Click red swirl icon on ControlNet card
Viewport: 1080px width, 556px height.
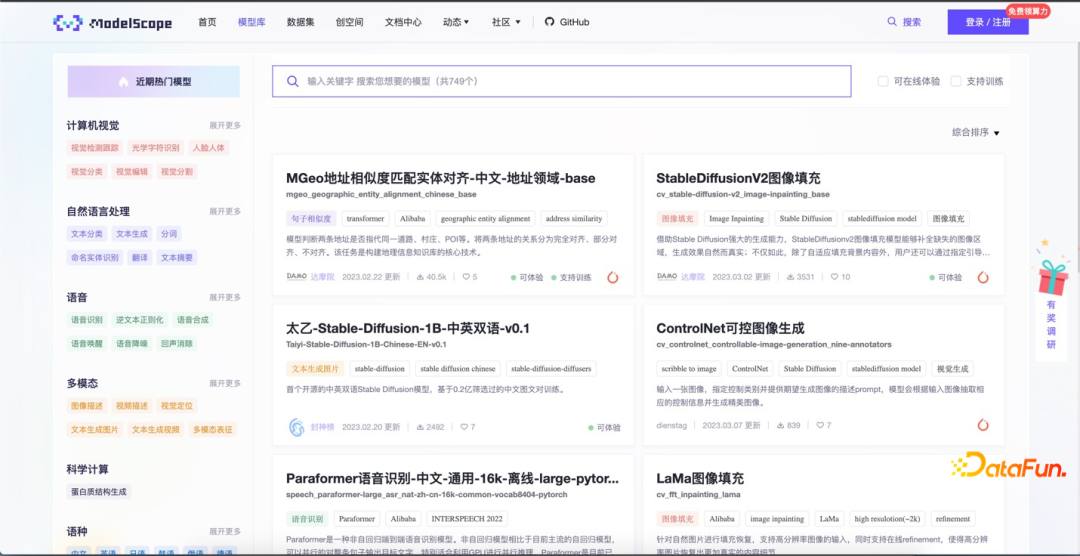click(x=983, y=425)
